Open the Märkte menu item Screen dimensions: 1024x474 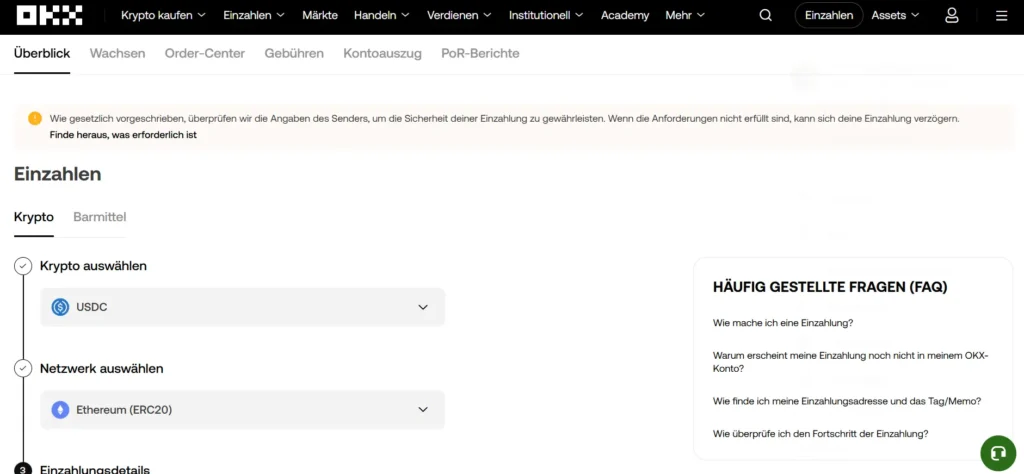[320, 16]
